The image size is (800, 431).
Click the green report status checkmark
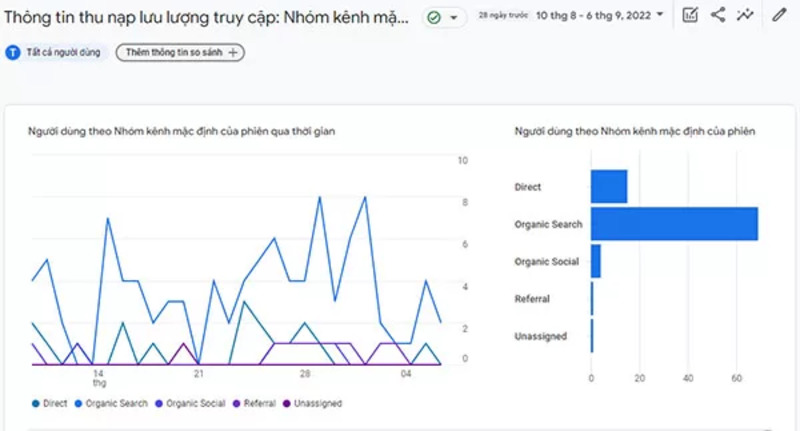pyautogui.click(x=434, y=18)
